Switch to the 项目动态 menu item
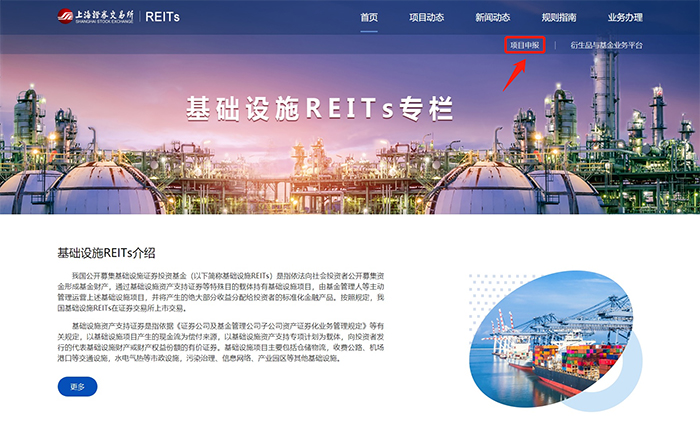This screenshot has height=422, width=700. (x=426, y=17)
